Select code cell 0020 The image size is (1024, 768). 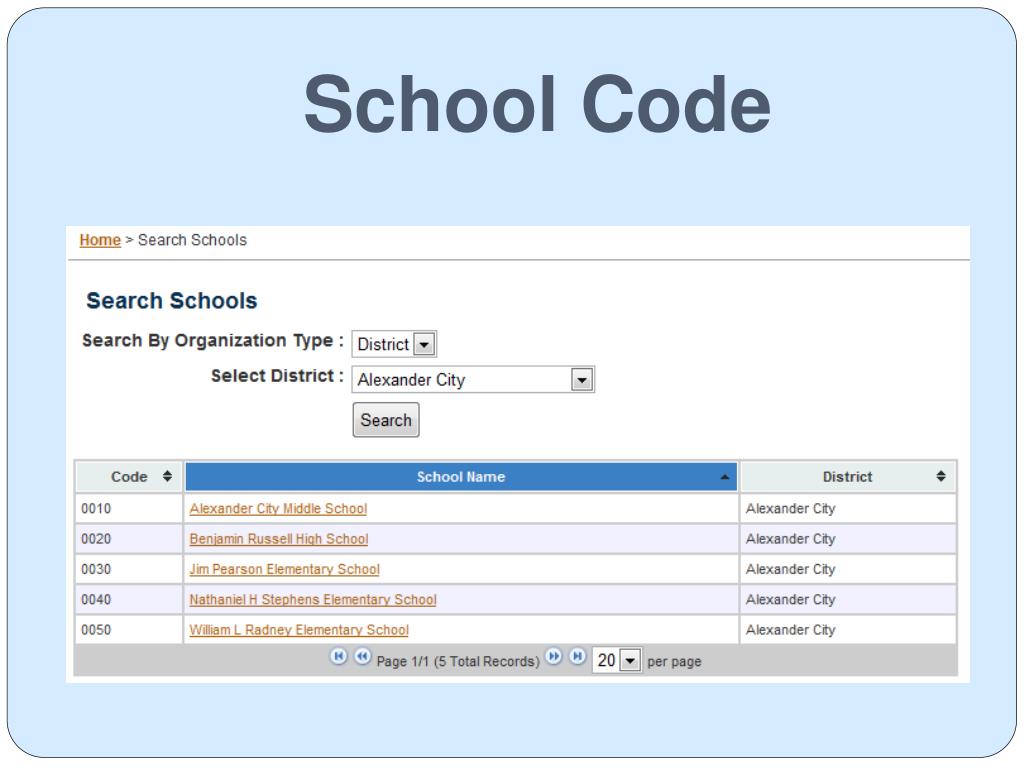click(x=129, y=539)
